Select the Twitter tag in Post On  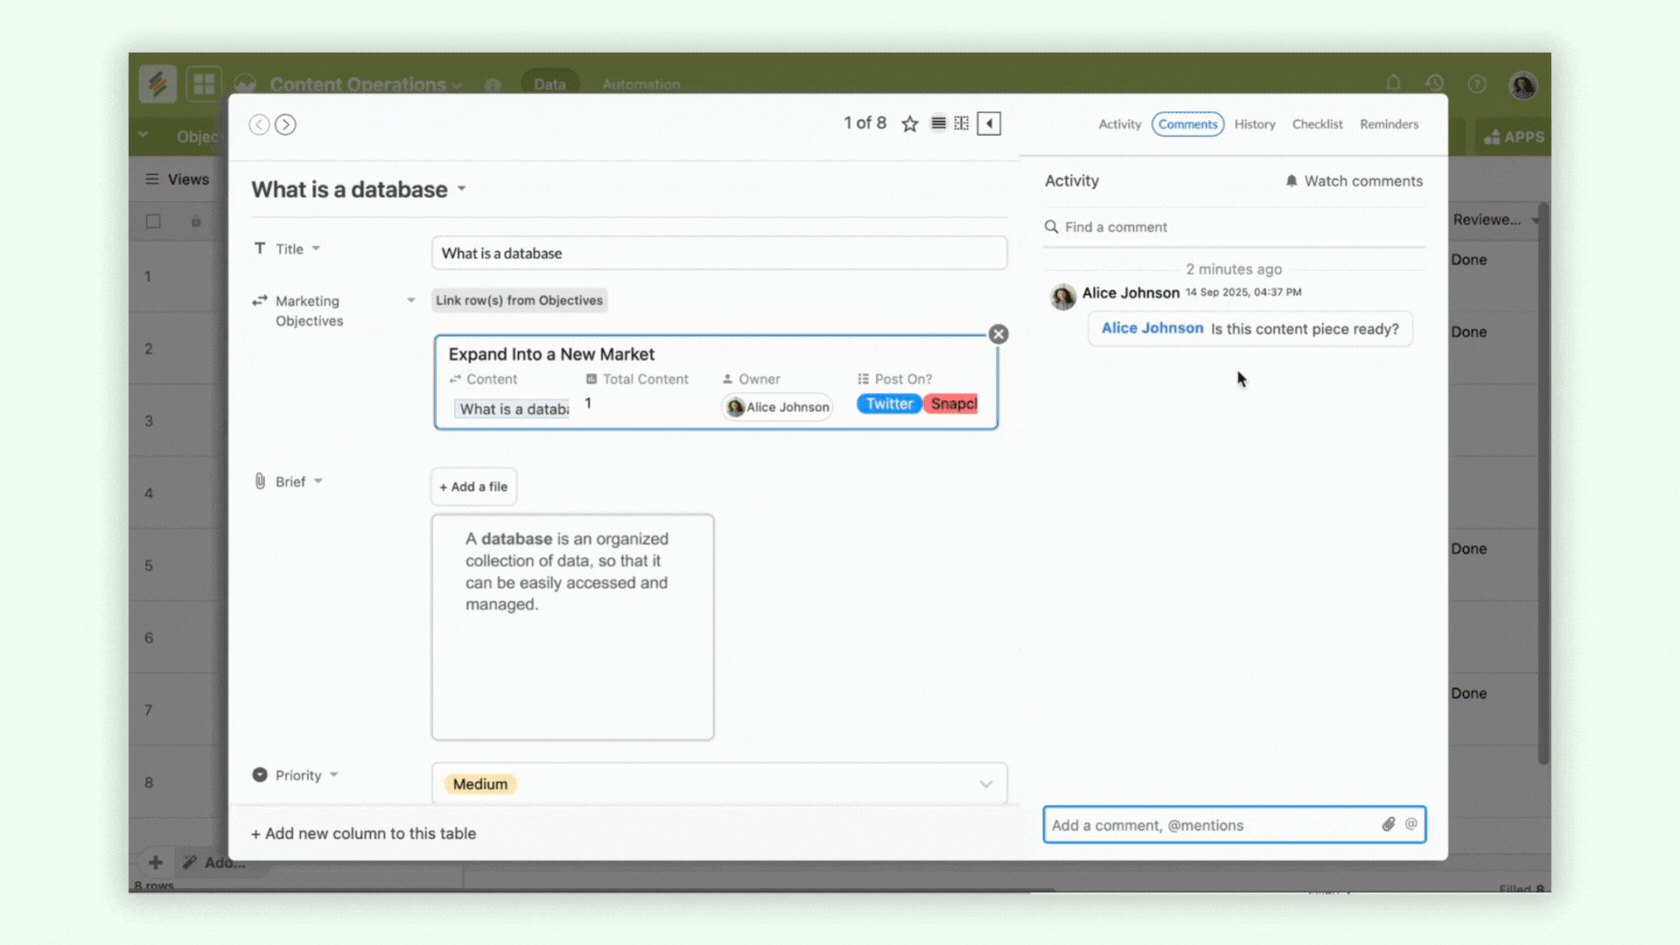pyautogui.click(x=888, y=404)
